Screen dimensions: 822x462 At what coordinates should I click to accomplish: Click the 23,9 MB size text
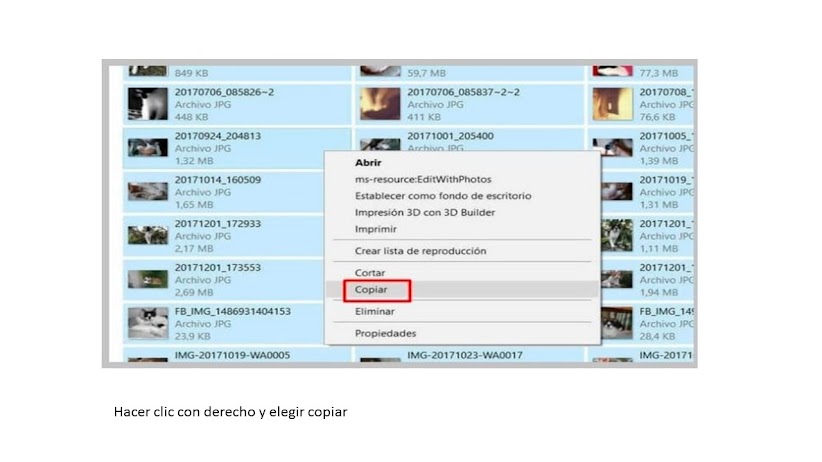(x=192, y=336)
